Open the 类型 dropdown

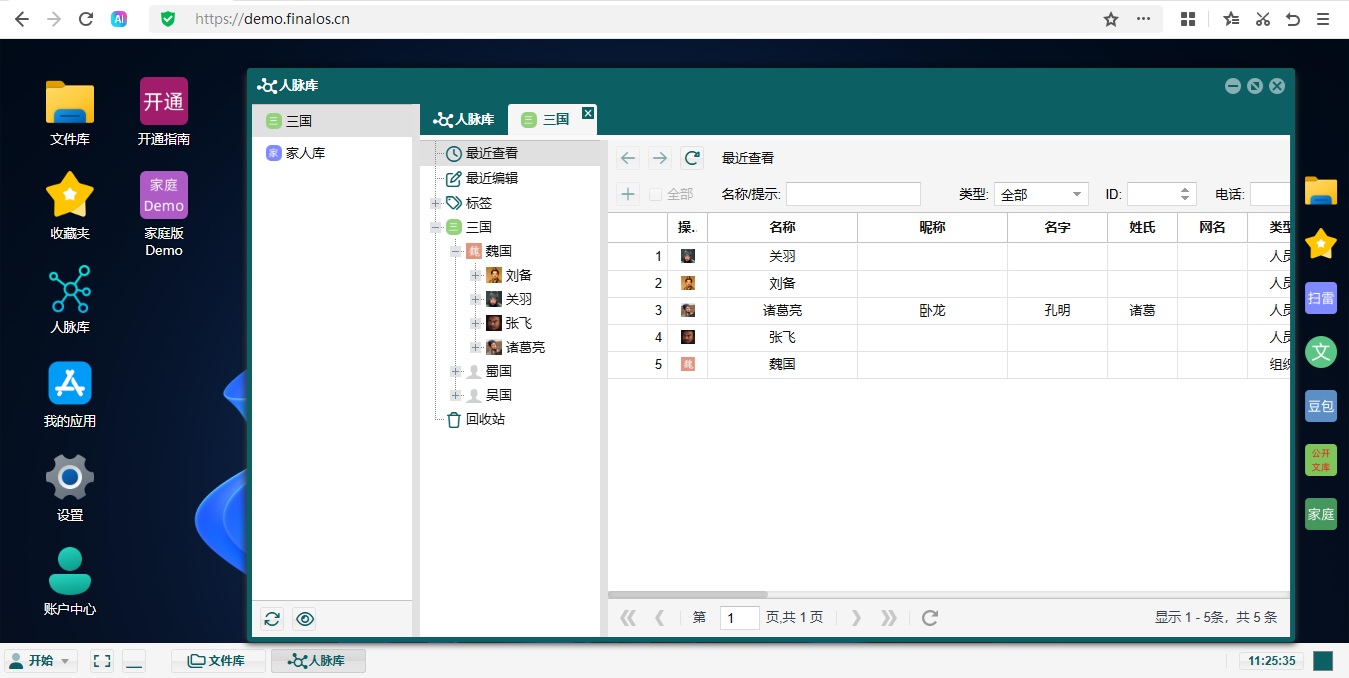coord(1041,194)
